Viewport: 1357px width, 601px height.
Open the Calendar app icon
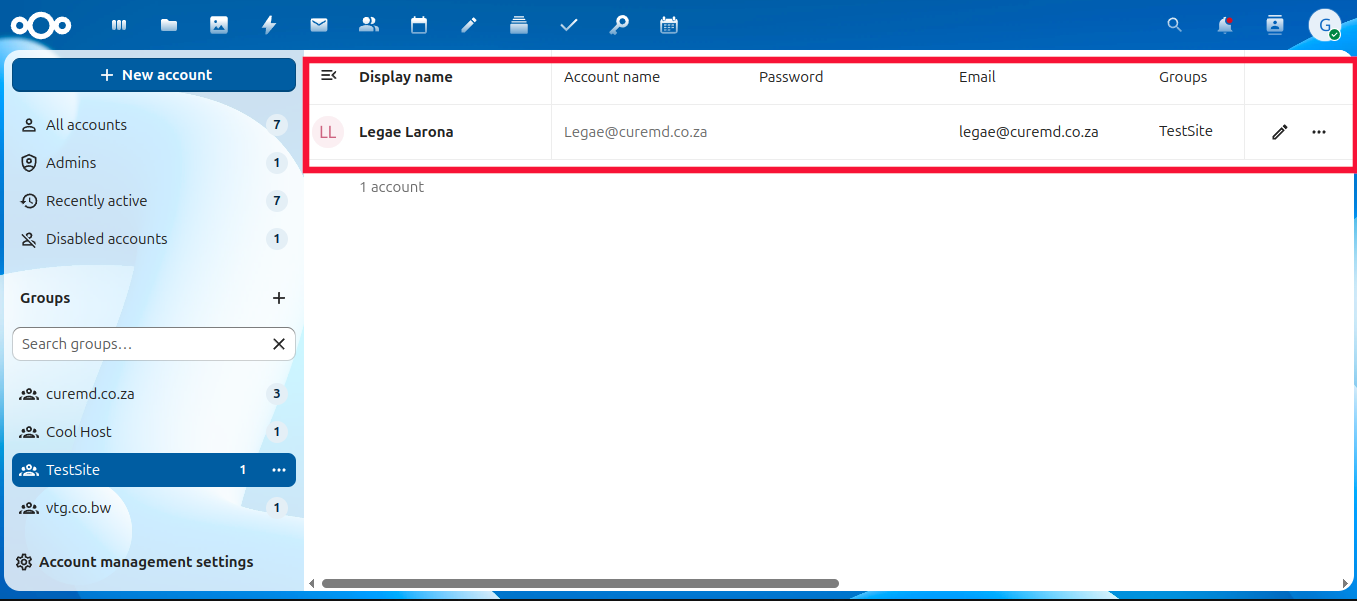pos(419,25)
